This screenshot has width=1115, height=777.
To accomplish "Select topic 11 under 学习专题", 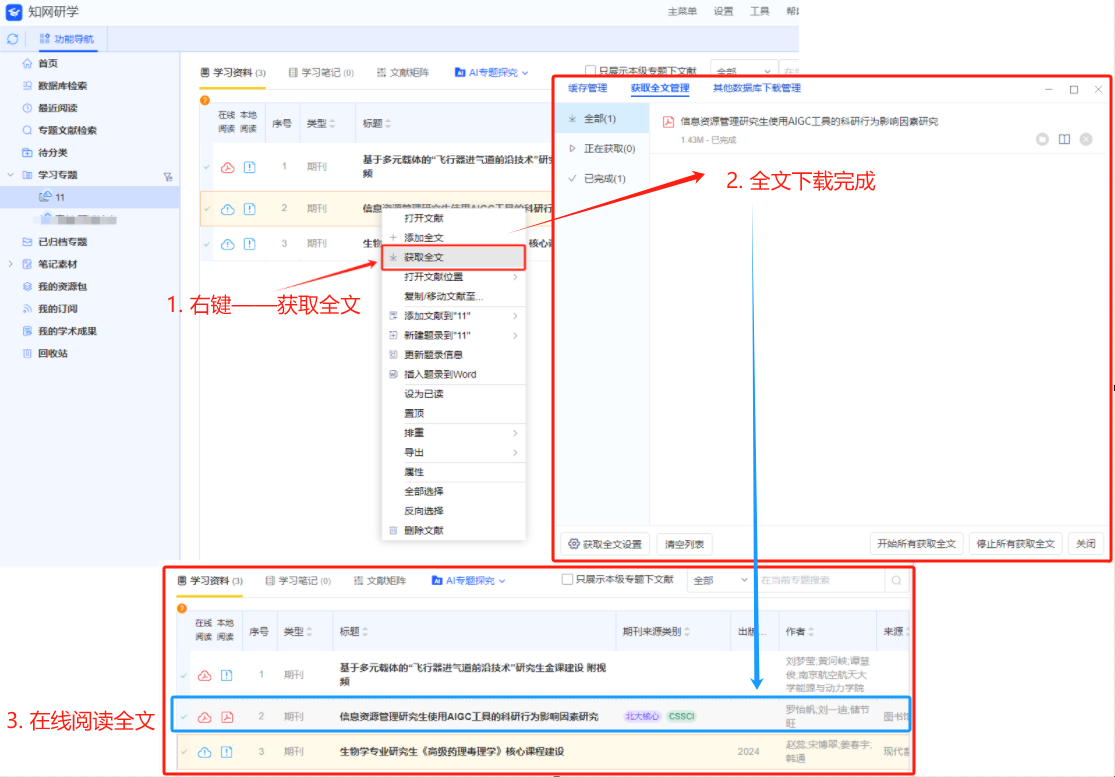I will 90,197.
